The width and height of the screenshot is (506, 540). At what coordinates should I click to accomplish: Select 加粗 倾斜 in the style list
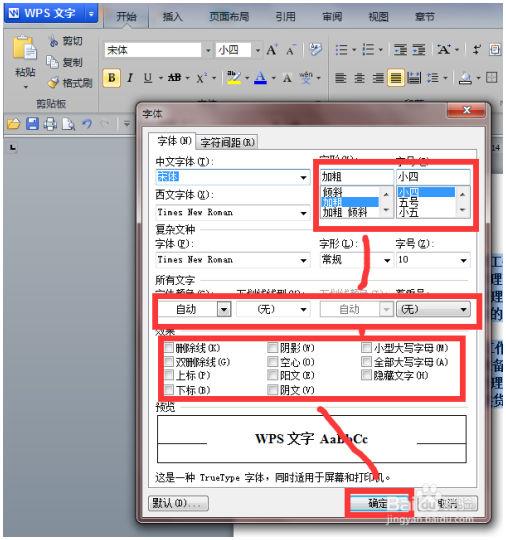pos(345,212)
